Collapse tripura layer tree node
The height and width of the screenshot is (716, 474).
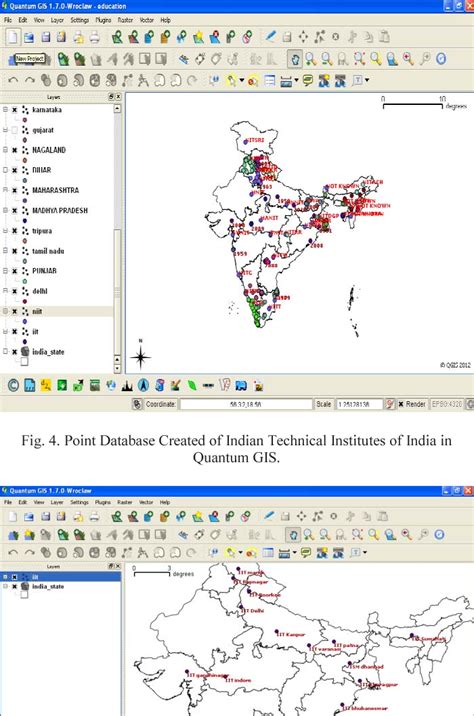pos(5,231)
